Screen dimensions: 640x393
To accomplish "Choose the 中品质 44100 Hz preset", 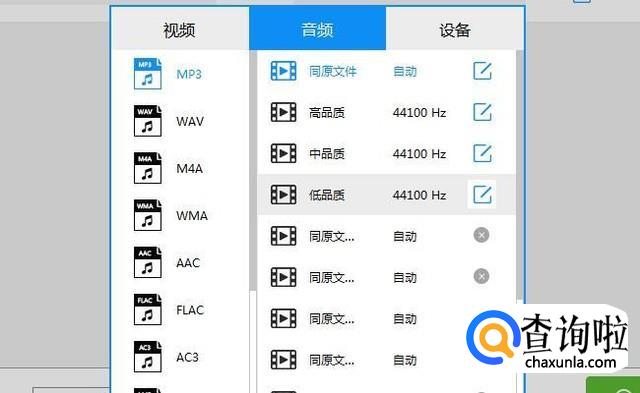I will coord(387,153).
